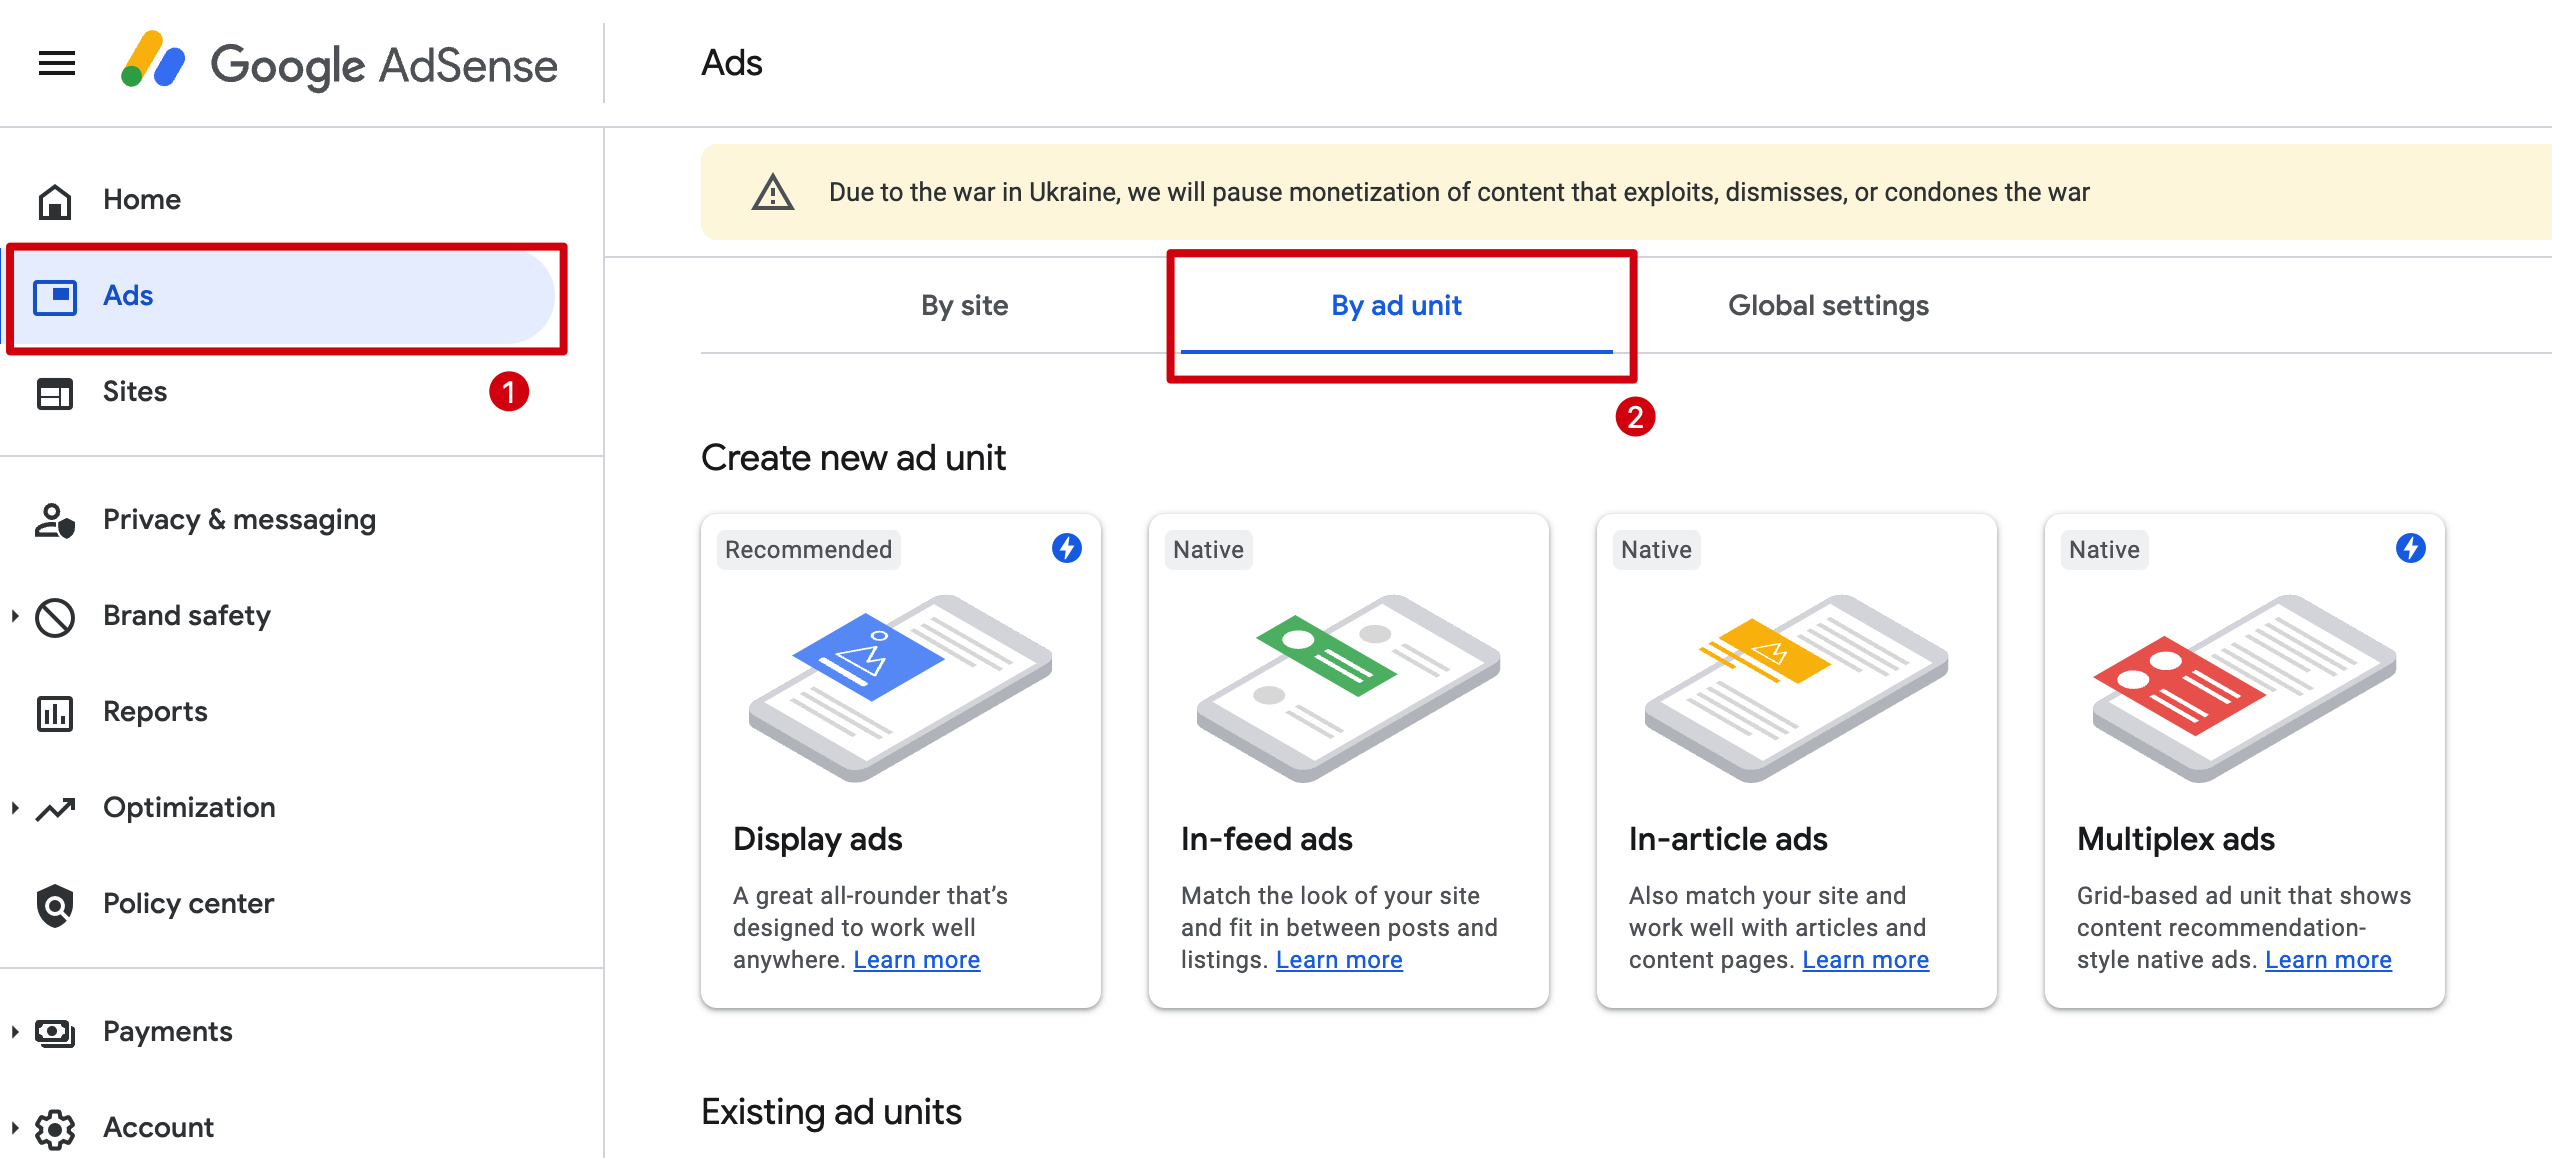Click the Sites layout icon
This screenshot has width=2552, height=1158.
[x=55, y=393]
